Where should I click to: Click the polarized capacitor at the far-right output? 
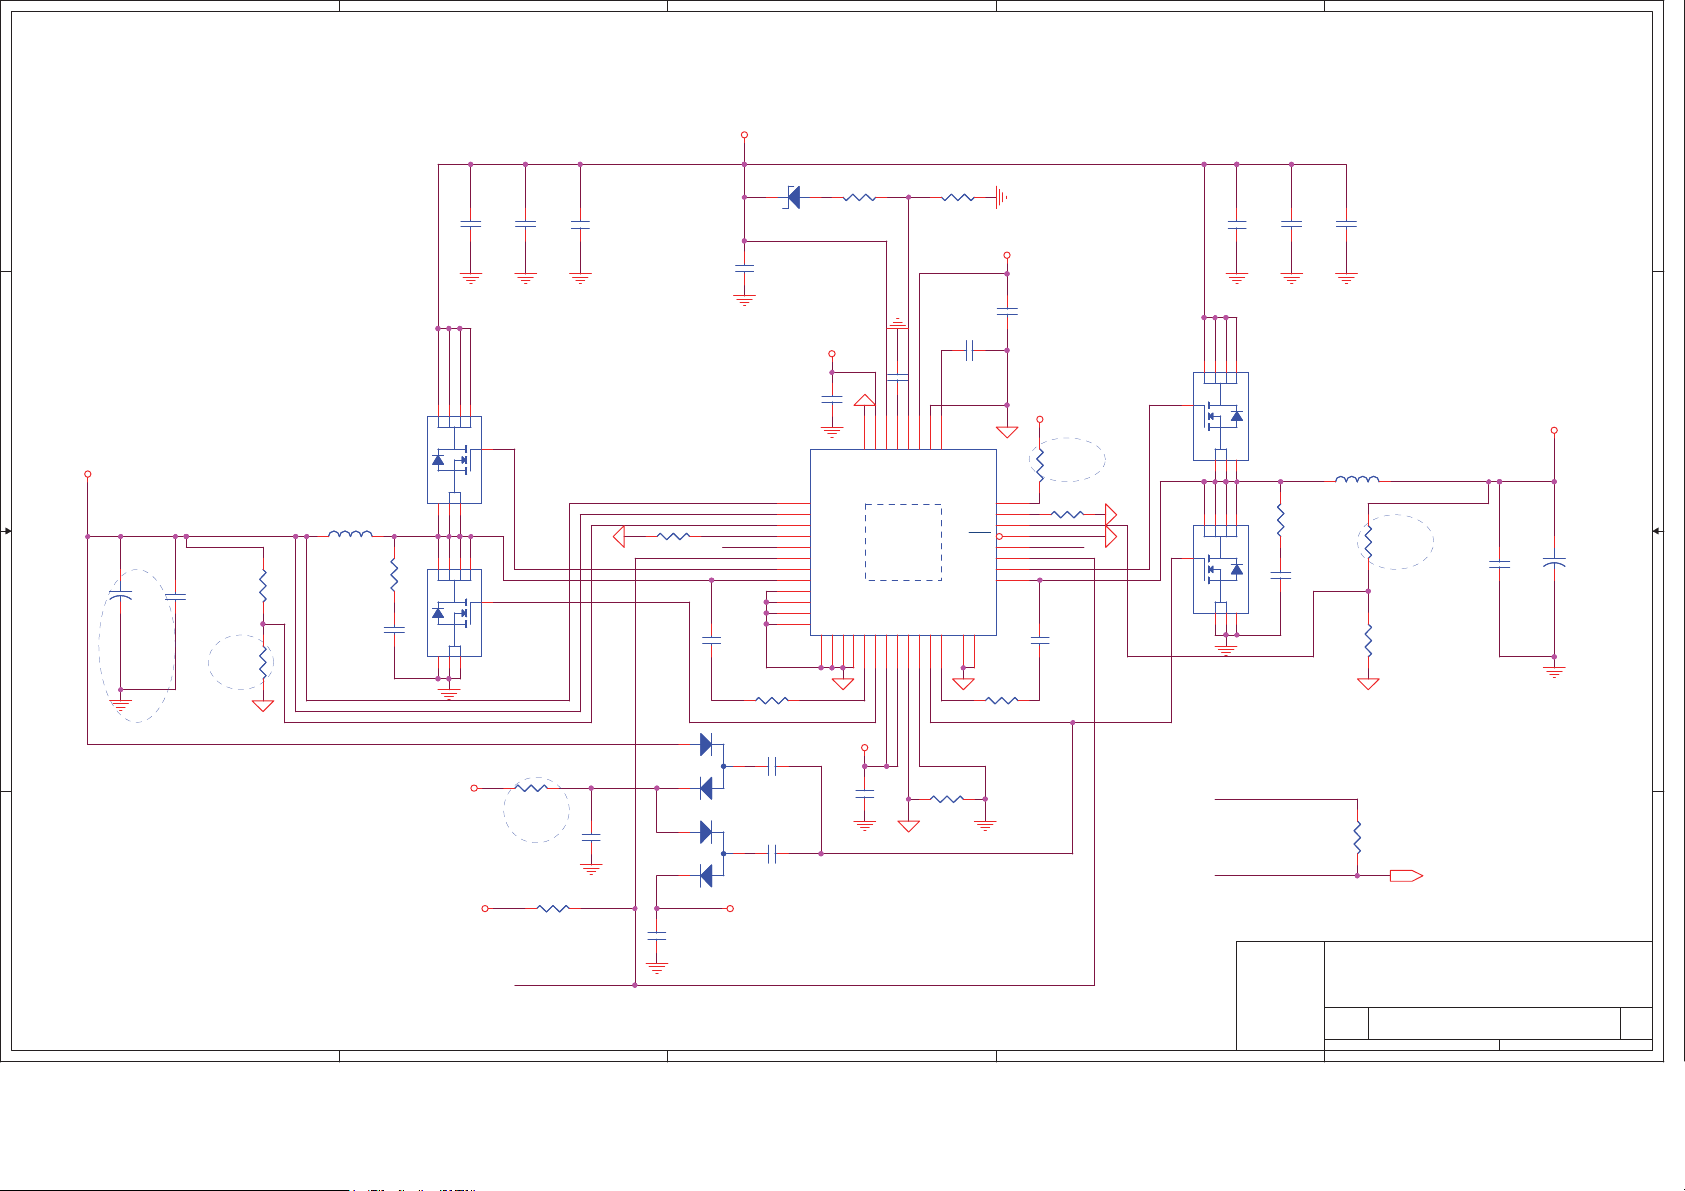tap(1554, 562)
